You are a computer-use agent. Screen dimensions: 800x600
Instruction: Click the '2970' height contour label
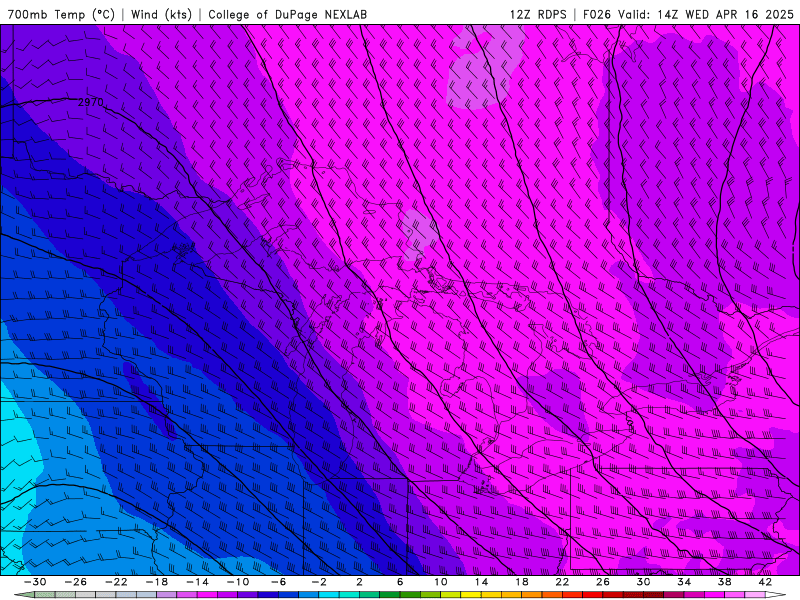point(90,103)
